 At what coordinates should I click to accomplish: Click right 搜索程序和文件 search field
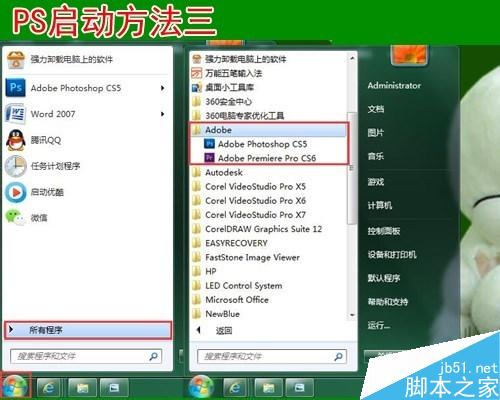272,357
